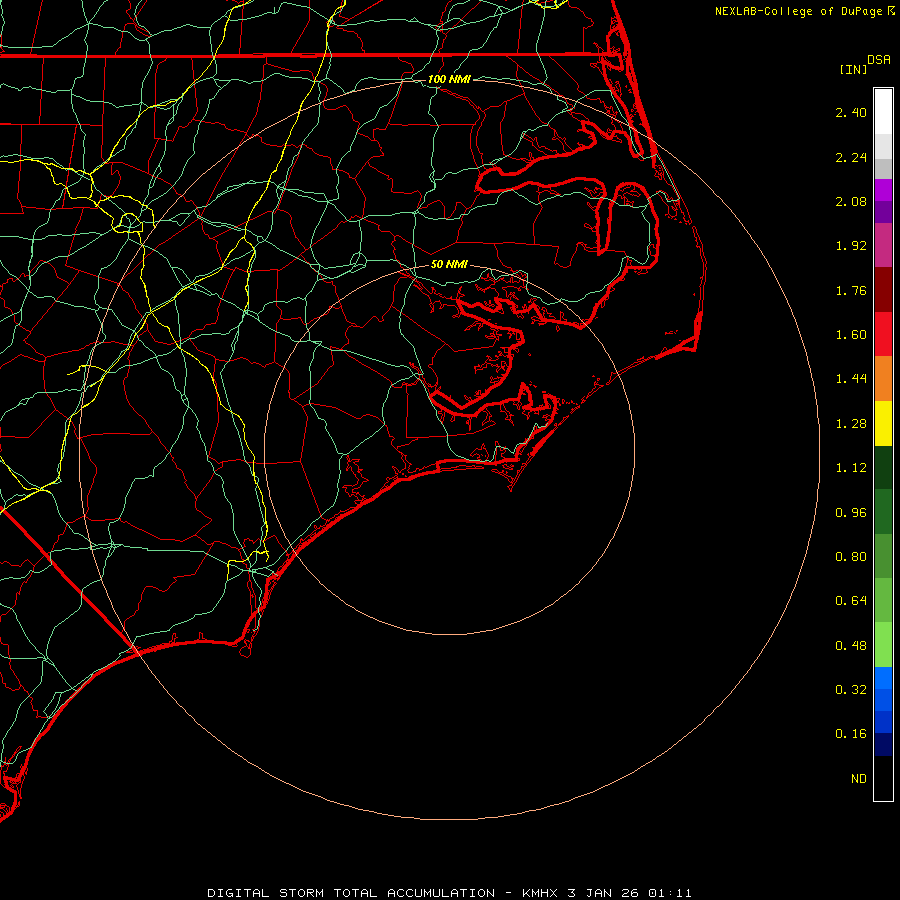Click the 01:11 timestamp in footer

click(670, 893)
